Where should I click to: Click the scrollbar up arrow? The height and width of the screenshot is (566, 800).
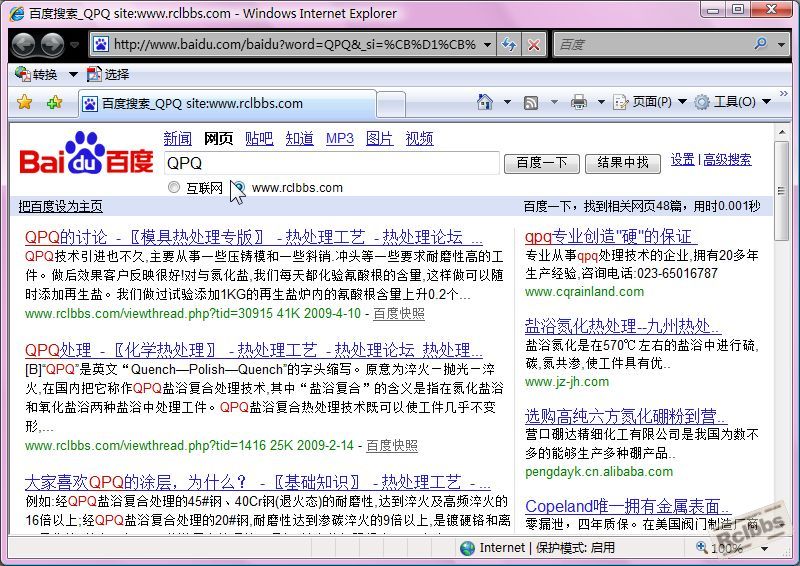click(x=781, y=133)
